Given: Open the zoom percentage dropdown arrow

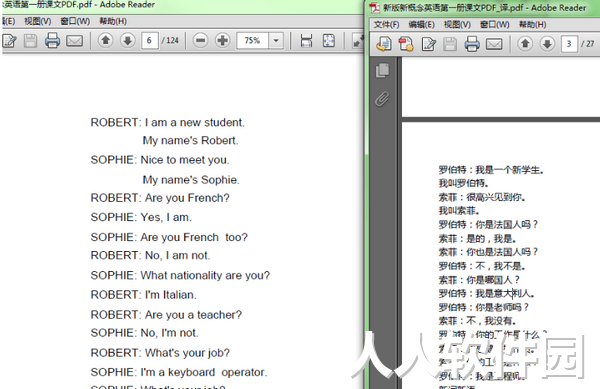Looking at the screenshot, I should point(276,41).
